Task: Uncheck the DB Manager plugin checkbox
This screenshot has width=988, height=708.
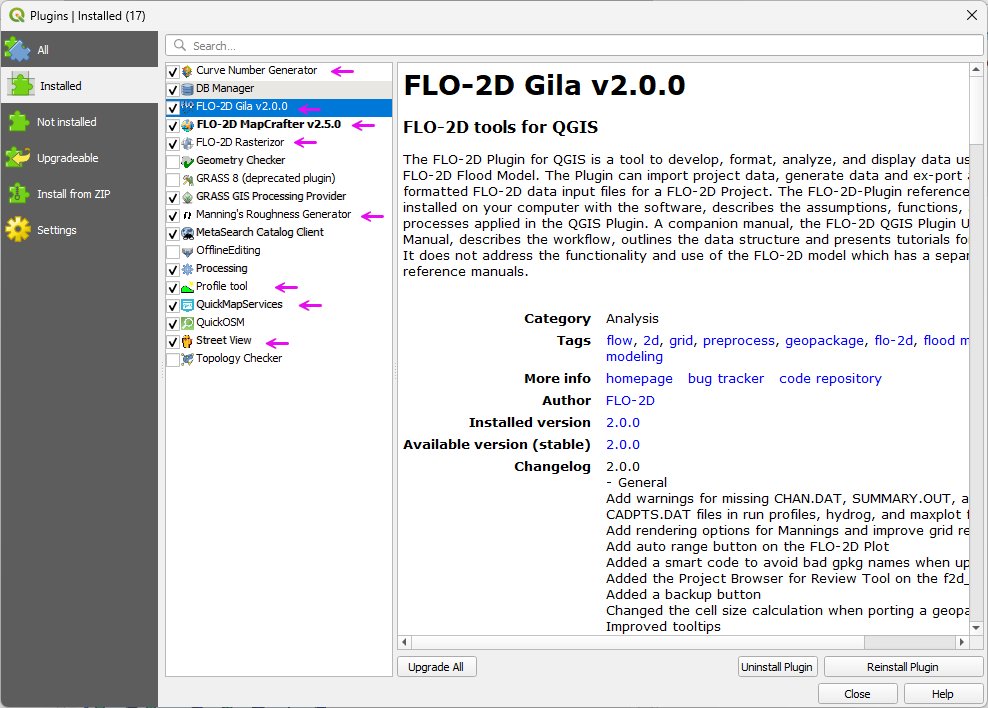Action: point(173,89)
